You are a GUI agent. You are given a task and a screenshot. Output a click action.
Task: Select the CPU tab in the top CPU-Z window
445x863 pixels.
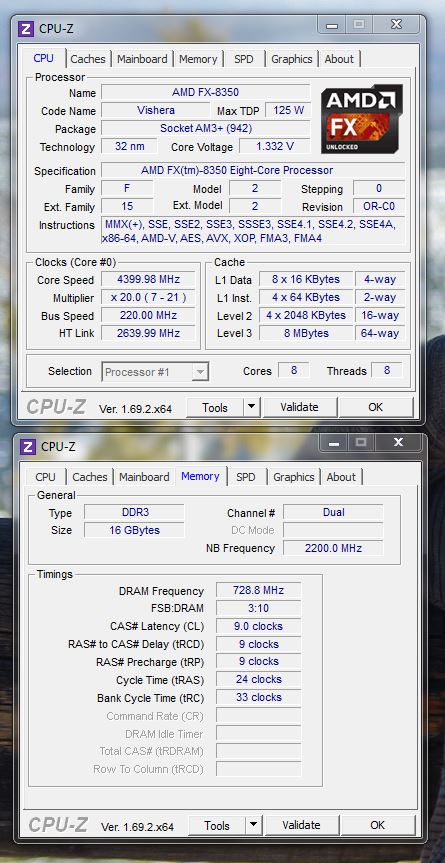pyautogui.click(x=43, y=58)
